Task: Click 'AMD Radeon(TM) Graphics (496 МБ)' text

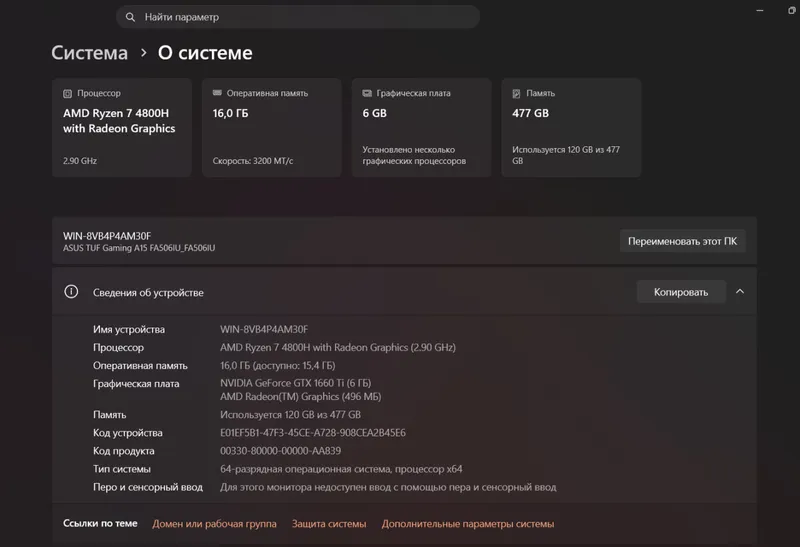Action: (x=301, y=396)
